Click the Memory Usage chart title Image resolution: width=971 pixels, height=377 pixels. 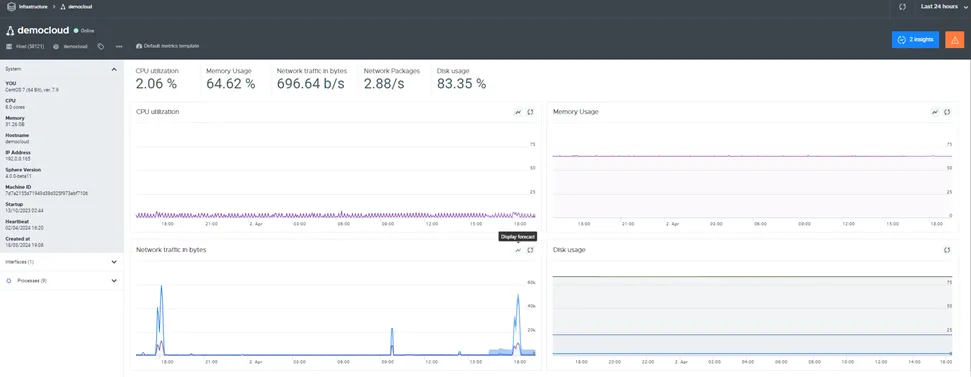pyautogui.click(x=575, y=112)
